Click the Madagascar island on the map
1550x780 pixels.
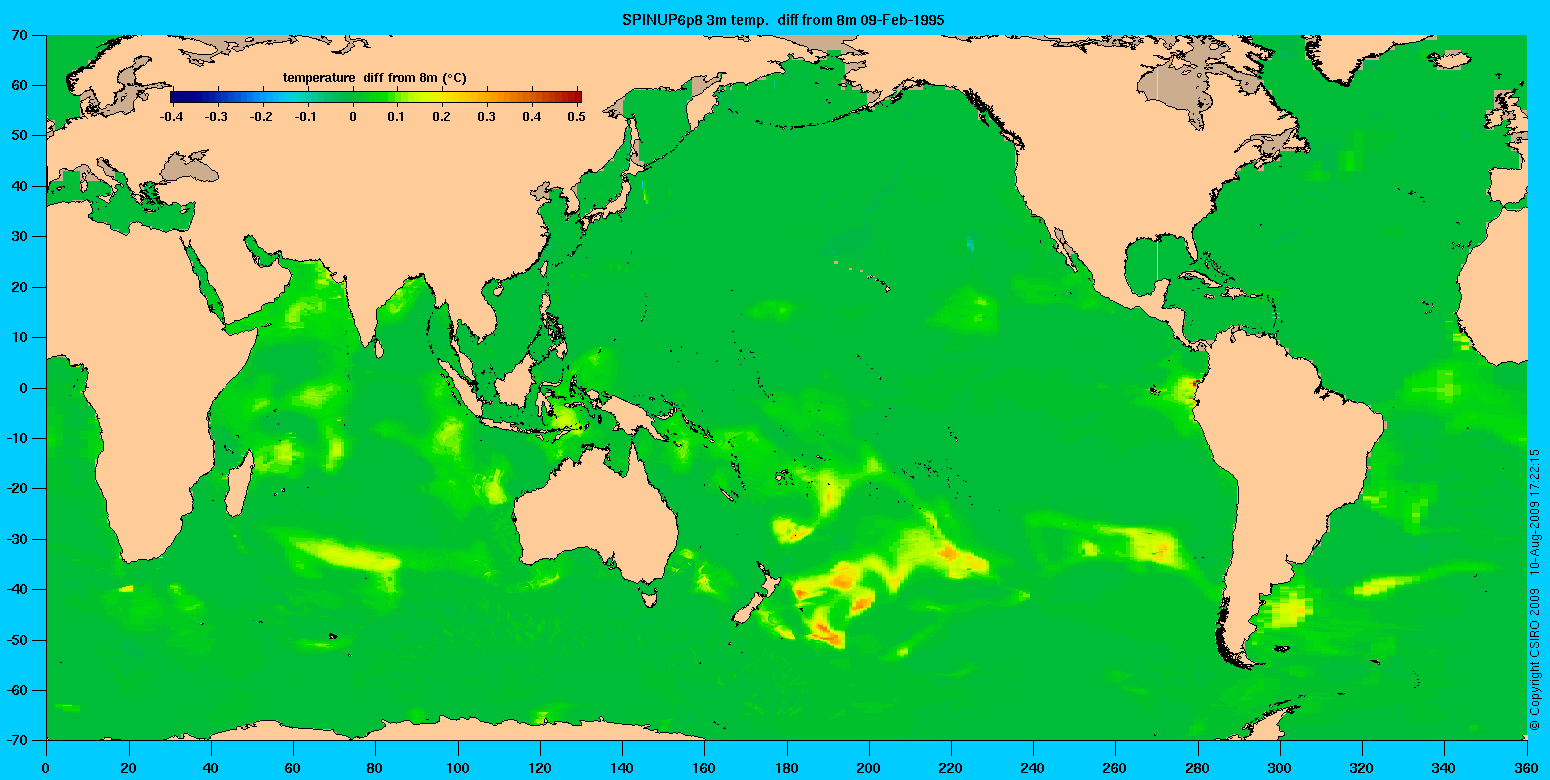coord(240,485)
